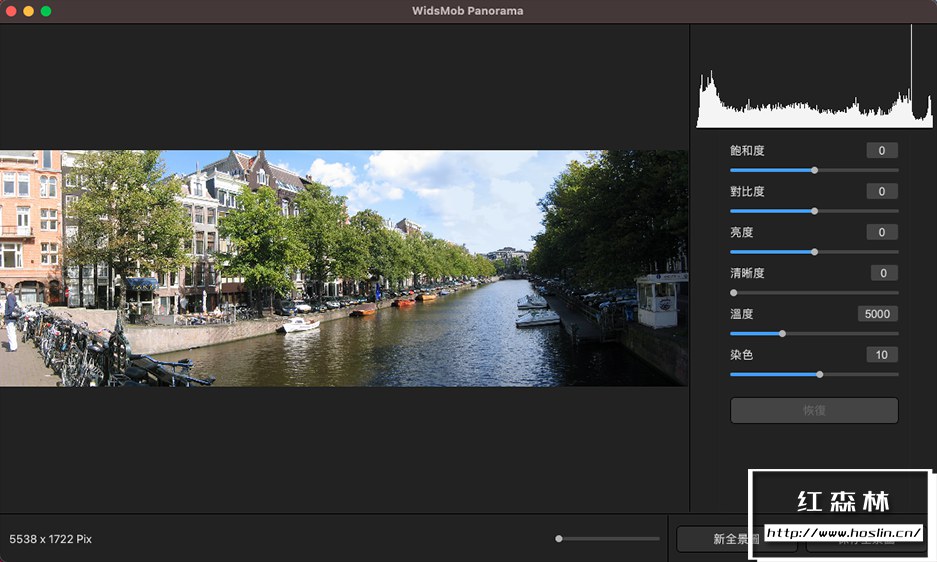Select the brightness (亮度) value field
937x562 pixels.
point(881,233)
